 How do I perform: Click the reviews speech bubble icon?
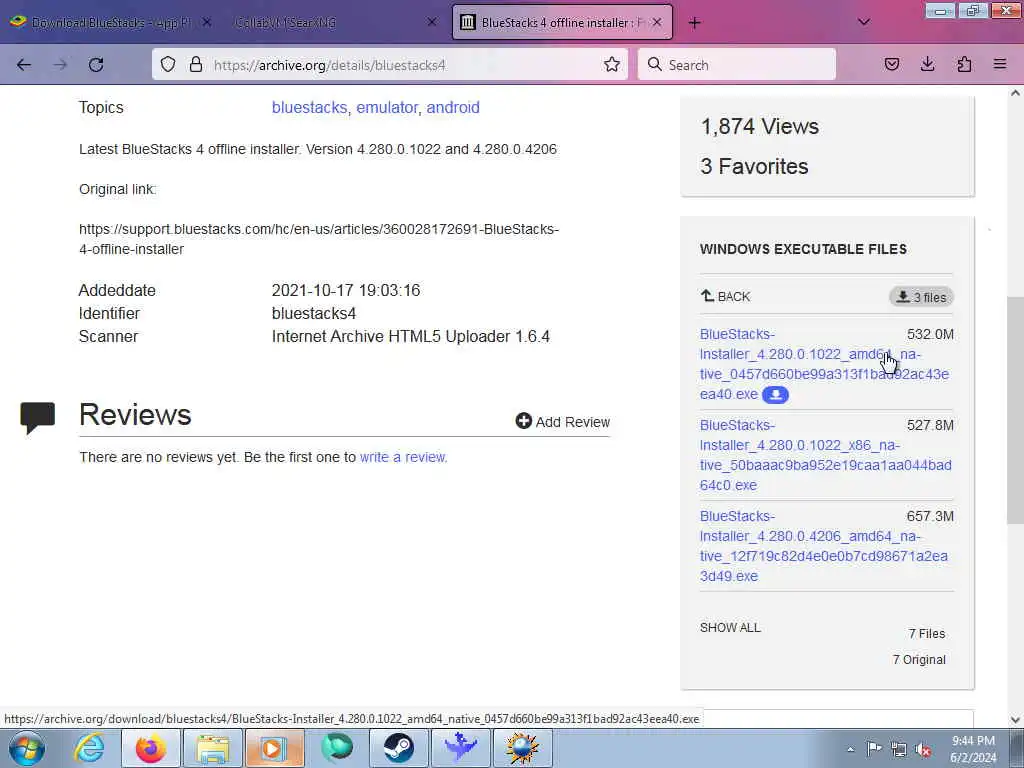37,418
